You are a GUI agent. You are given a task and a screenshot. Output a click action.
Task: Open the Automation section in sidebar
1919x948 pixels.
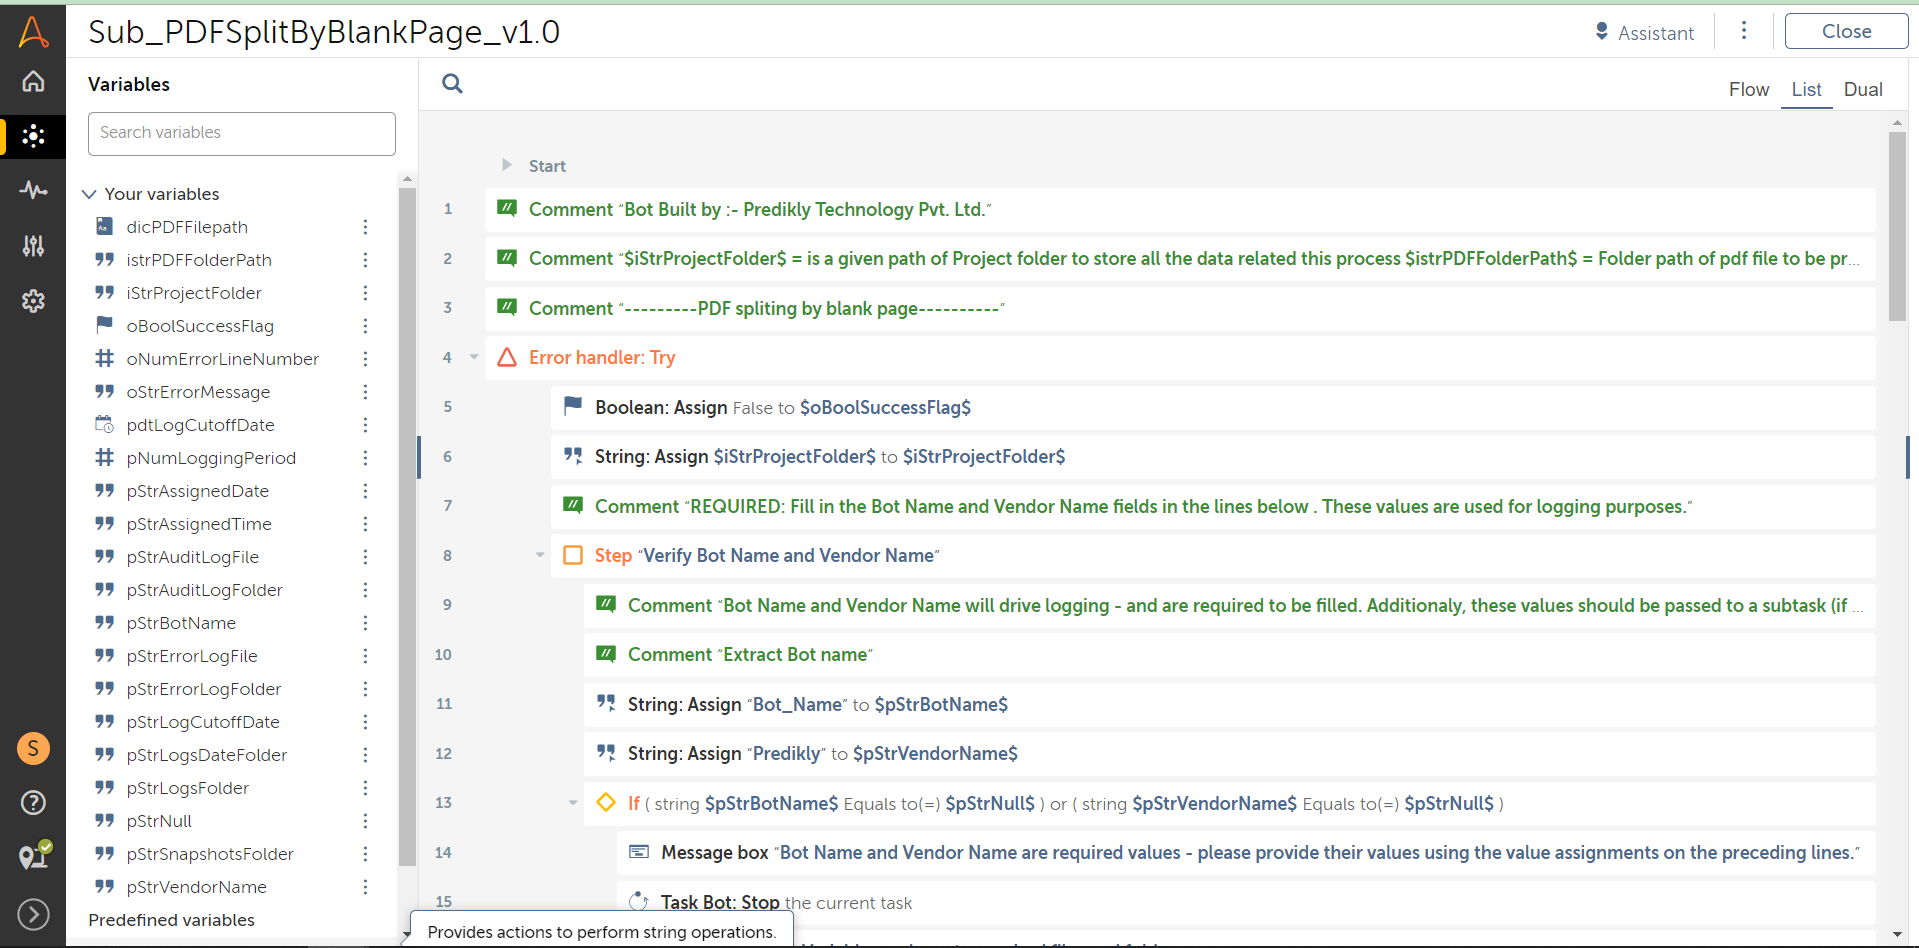click(33, 136)
